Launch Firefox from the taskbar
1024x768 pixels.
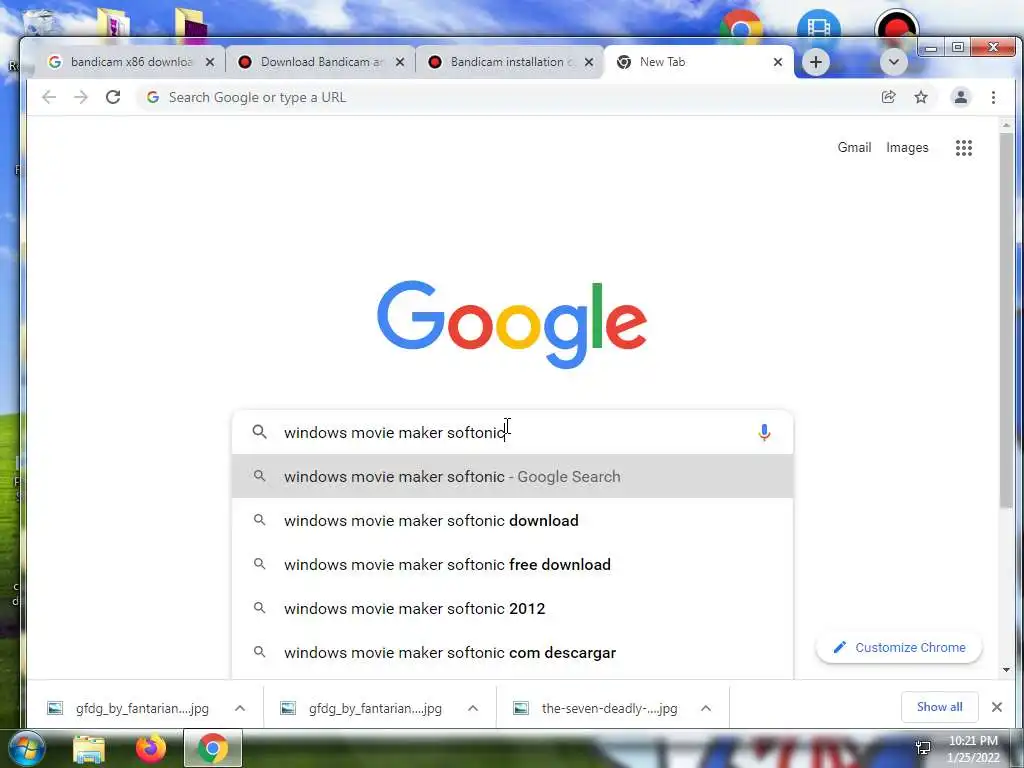[x=151, y=748]
